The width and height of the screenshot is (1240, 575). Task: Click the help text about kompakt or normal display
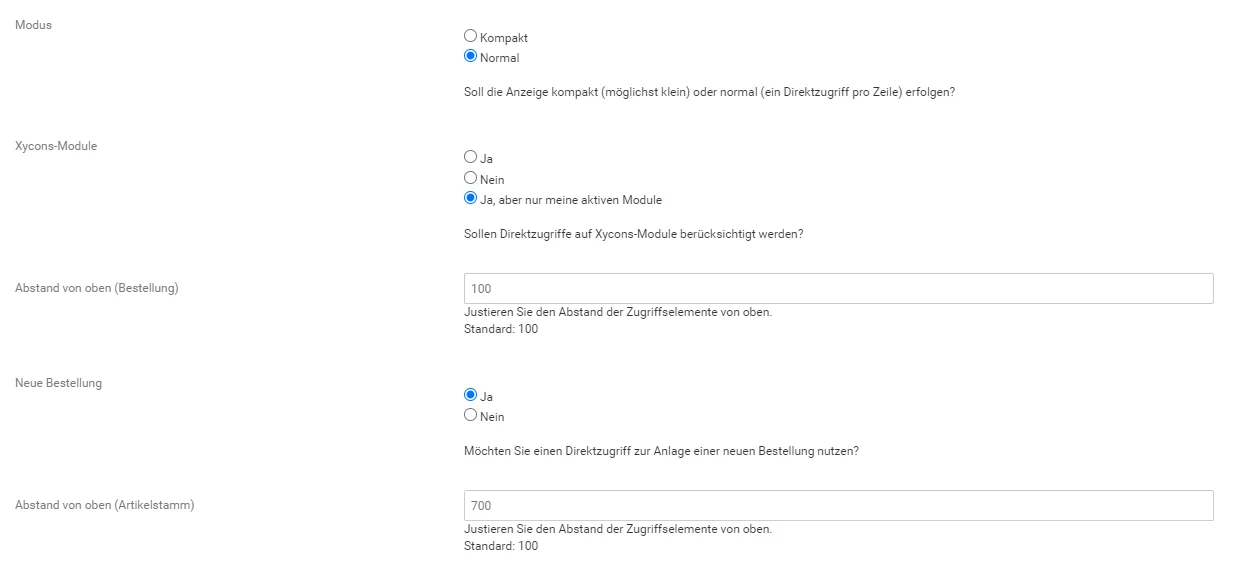(x=711, y=92)
